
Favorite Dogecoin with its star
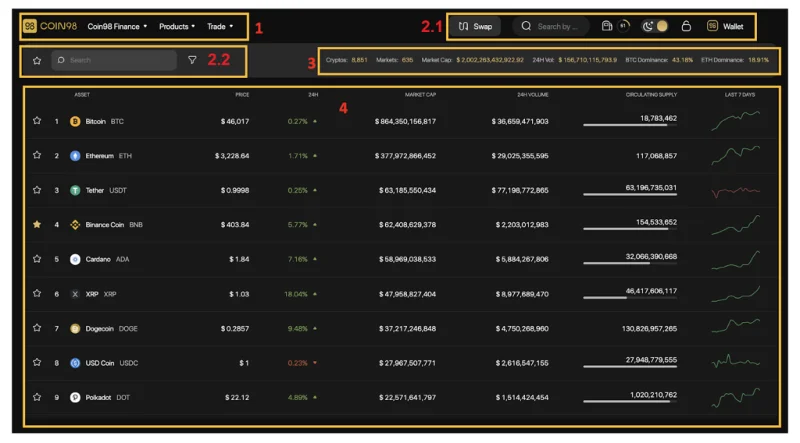tap(37, 328)
